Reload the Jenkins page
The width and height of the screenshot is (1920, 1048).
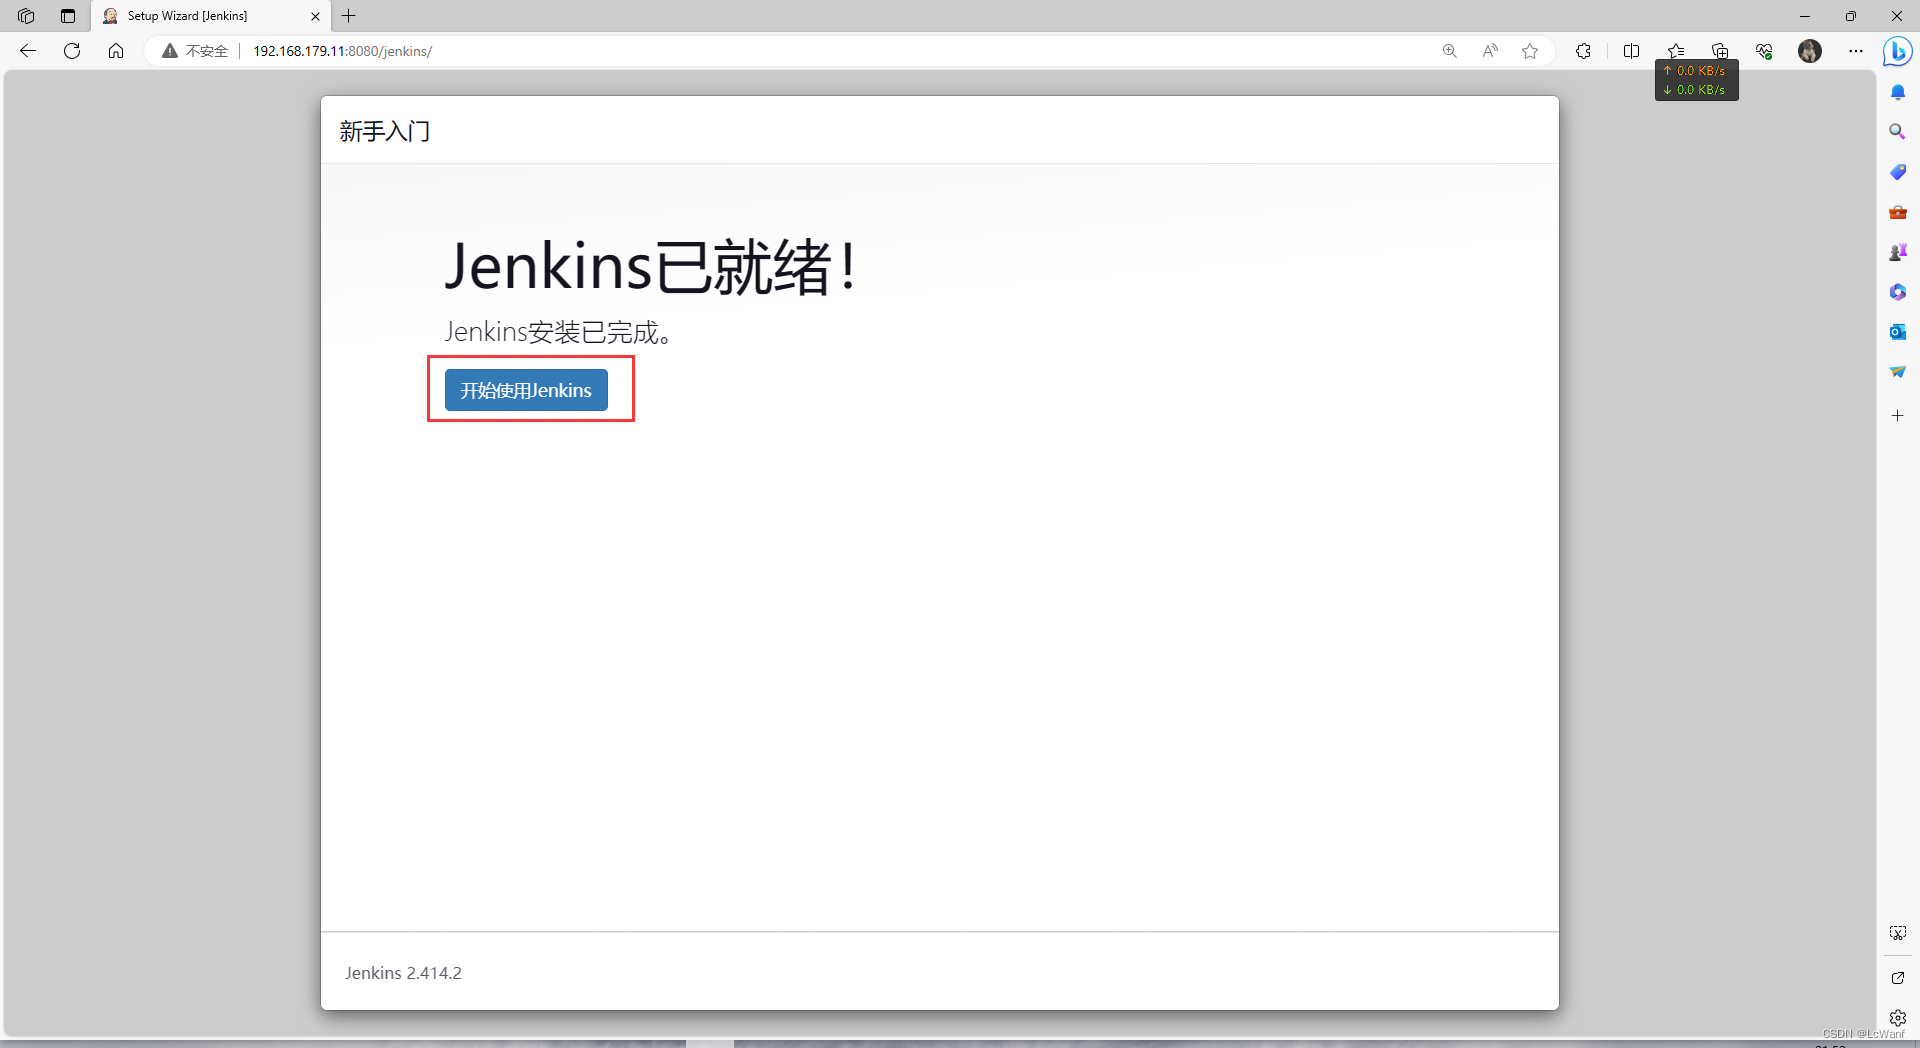tap(72, 51)
